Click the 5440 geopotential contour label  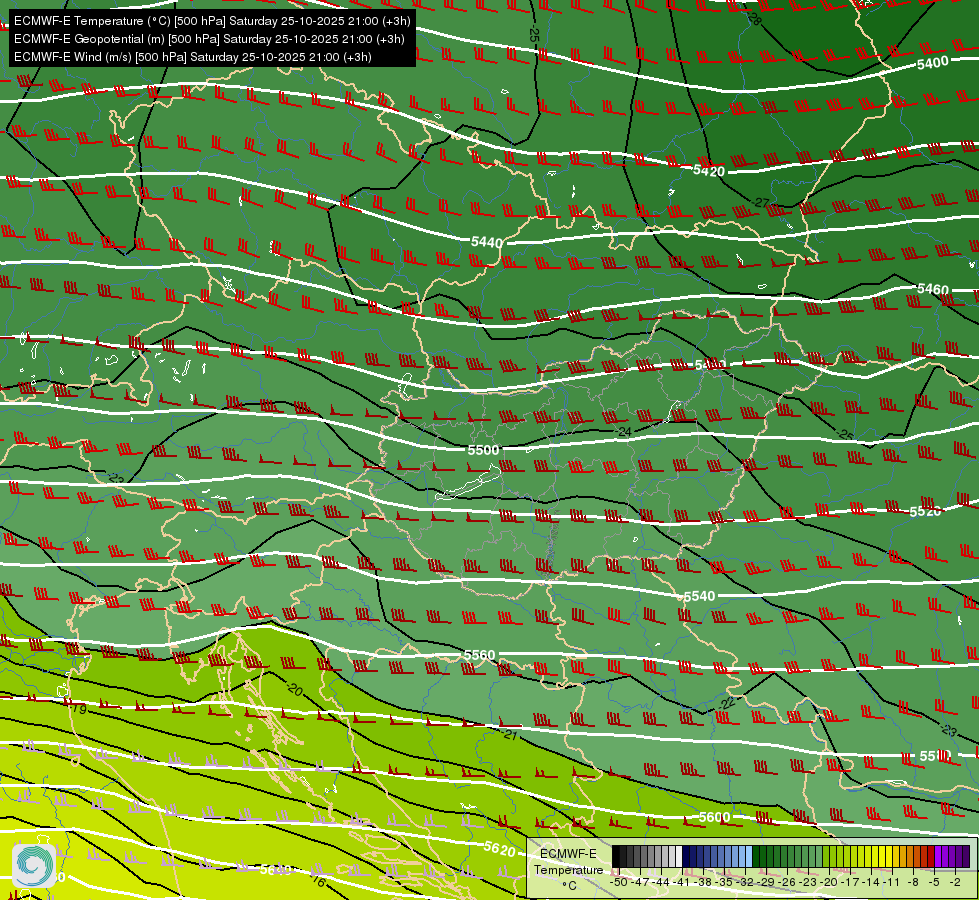pos(486,242)
